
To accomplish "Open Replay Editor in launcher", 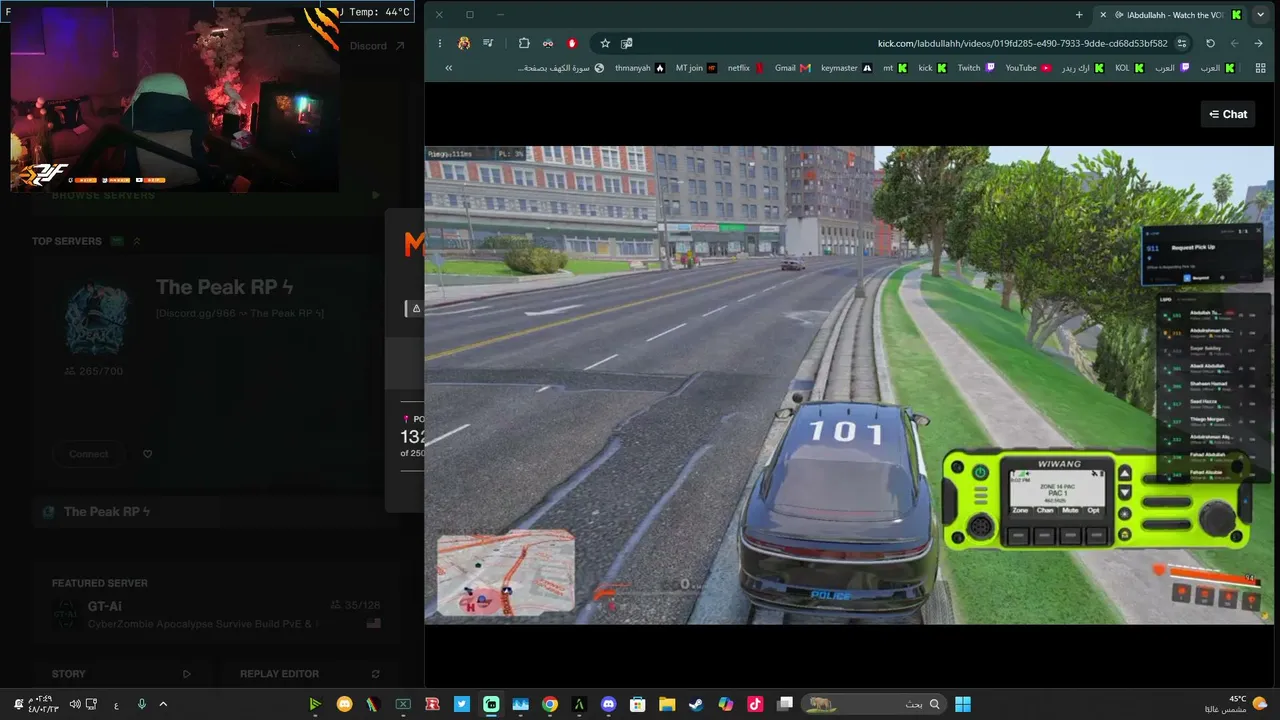I will pyautogui.click(x=279, y=674).
